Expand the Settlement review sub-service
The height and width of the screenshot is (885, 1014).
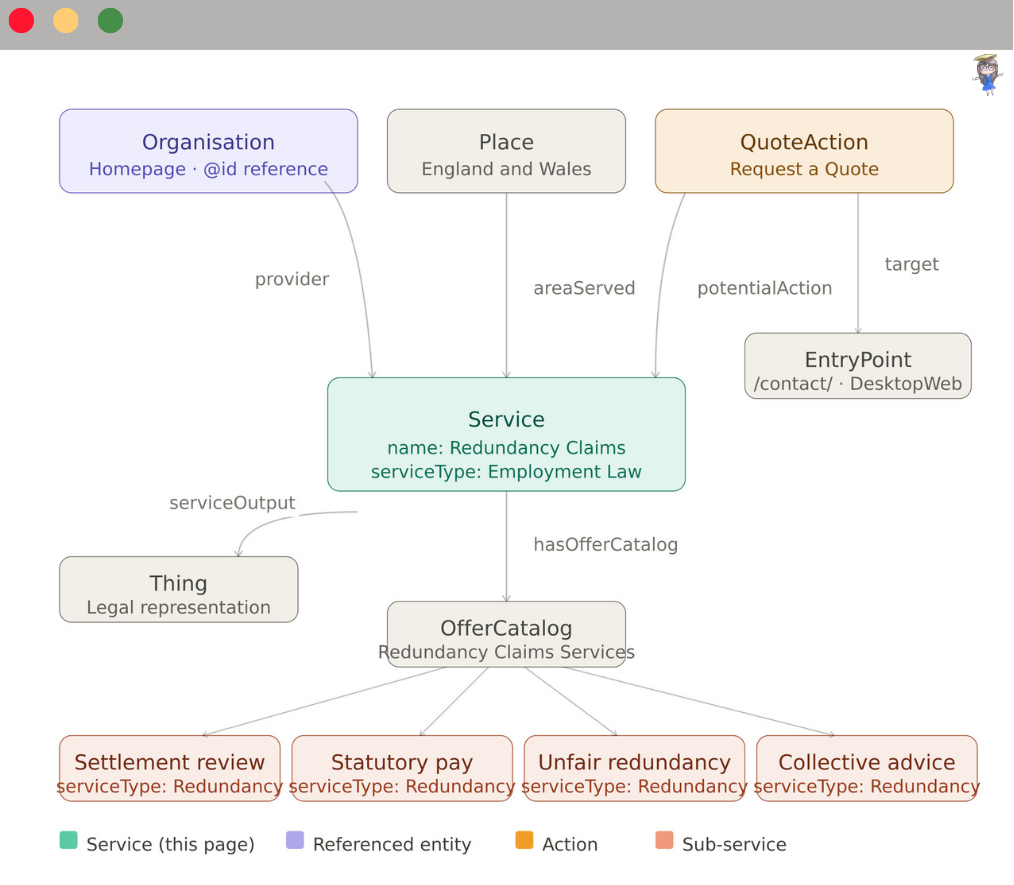pos(168,768)
